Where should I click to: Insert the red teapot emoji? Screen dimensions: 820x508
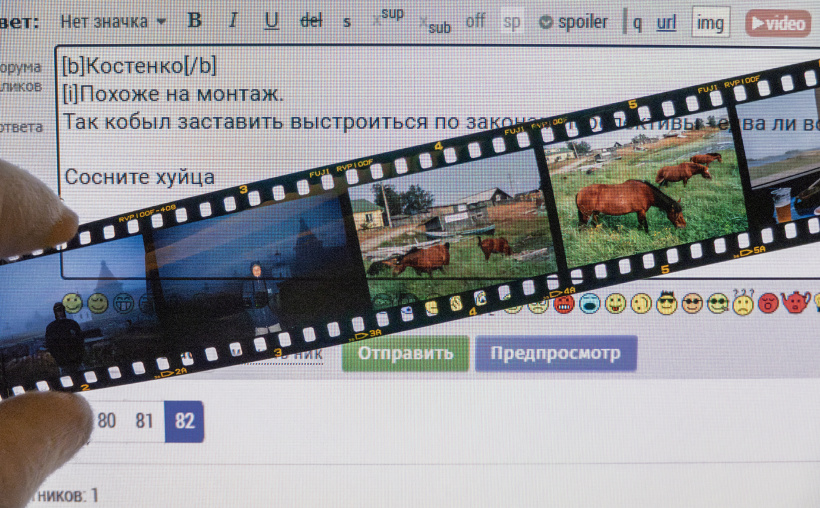click(x=797, y=302)
